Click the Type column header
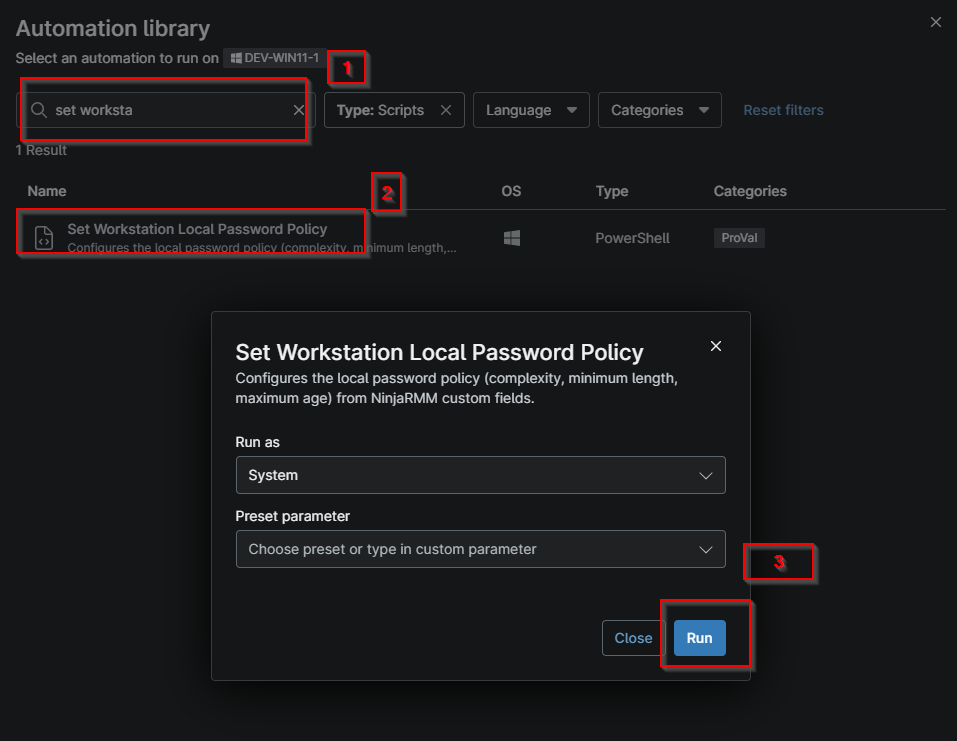This screenshot has height=741, width=957. (612, 191)
